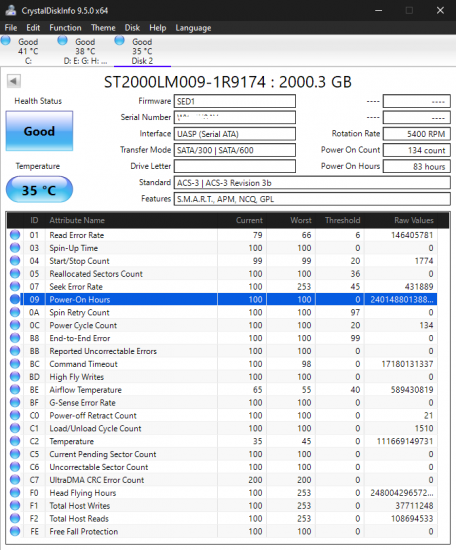Click the blue orb for Read Error Rate
456x550 pixels.
point(15,235)
